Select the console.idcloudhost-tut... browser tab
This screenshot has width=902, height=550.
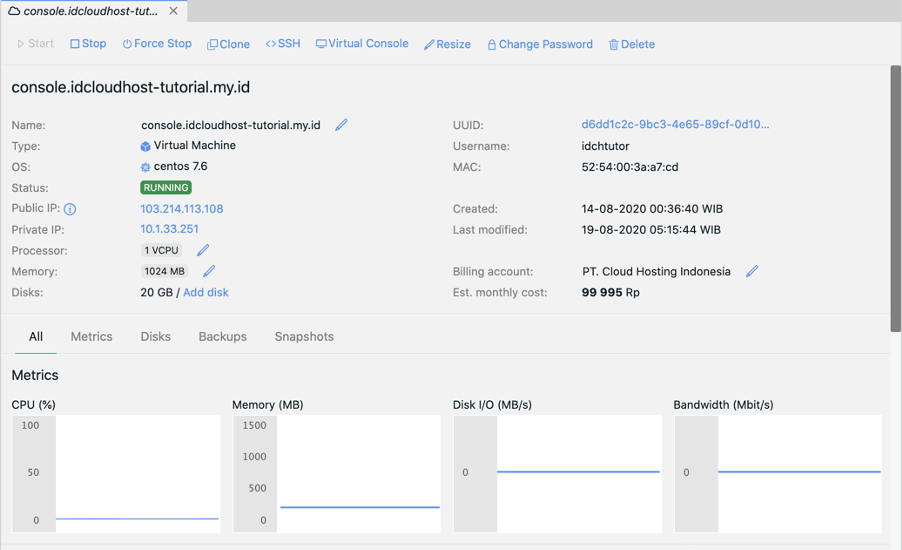94,11
